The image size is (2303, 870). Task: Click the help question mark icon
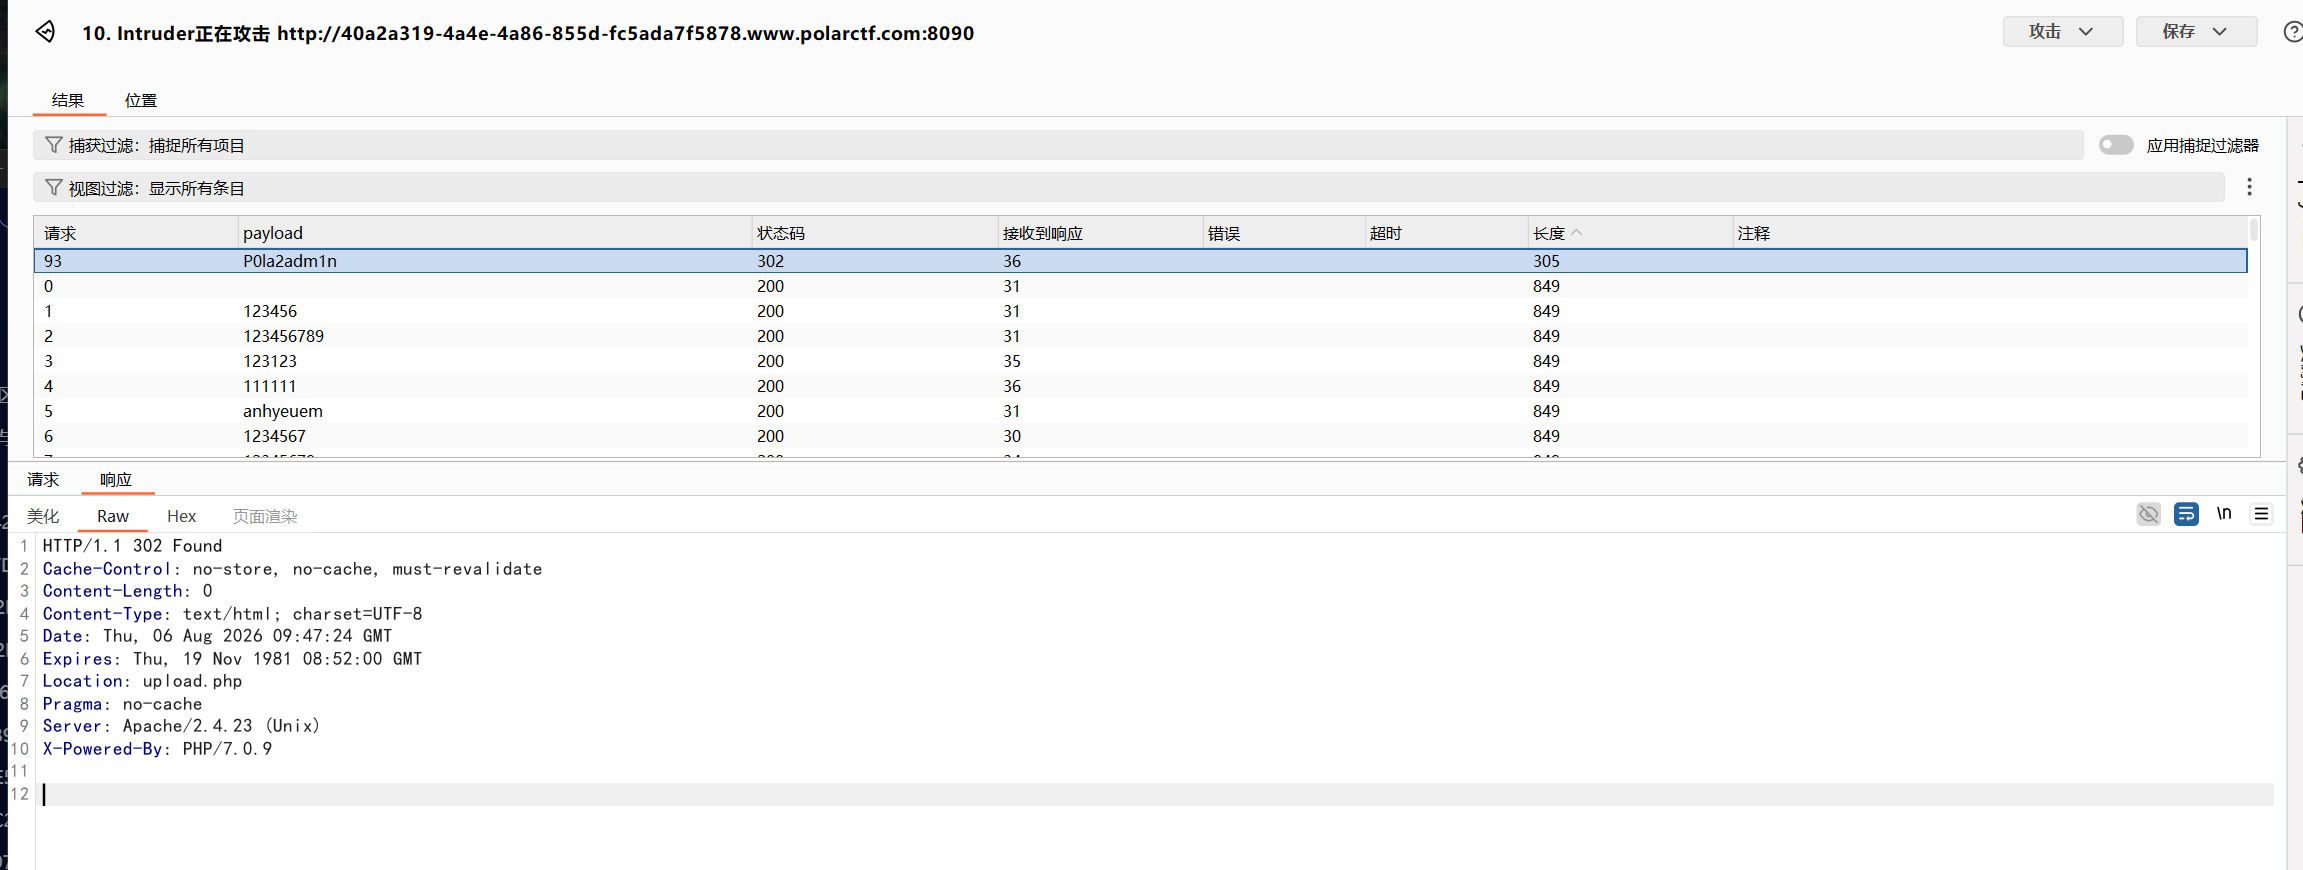click(x=2293, y=32)
